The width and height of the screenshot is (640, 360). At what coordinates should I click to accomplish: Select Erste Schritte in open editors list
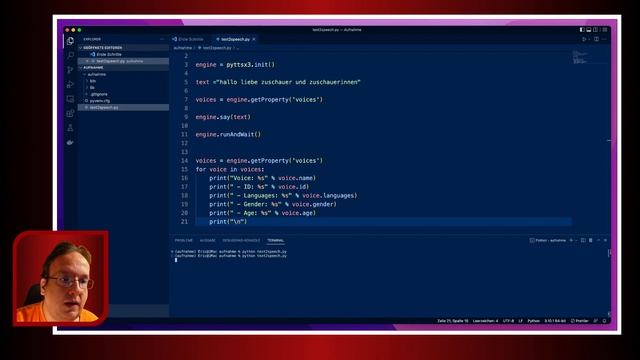pyautogui.click(x=124, y=54)
